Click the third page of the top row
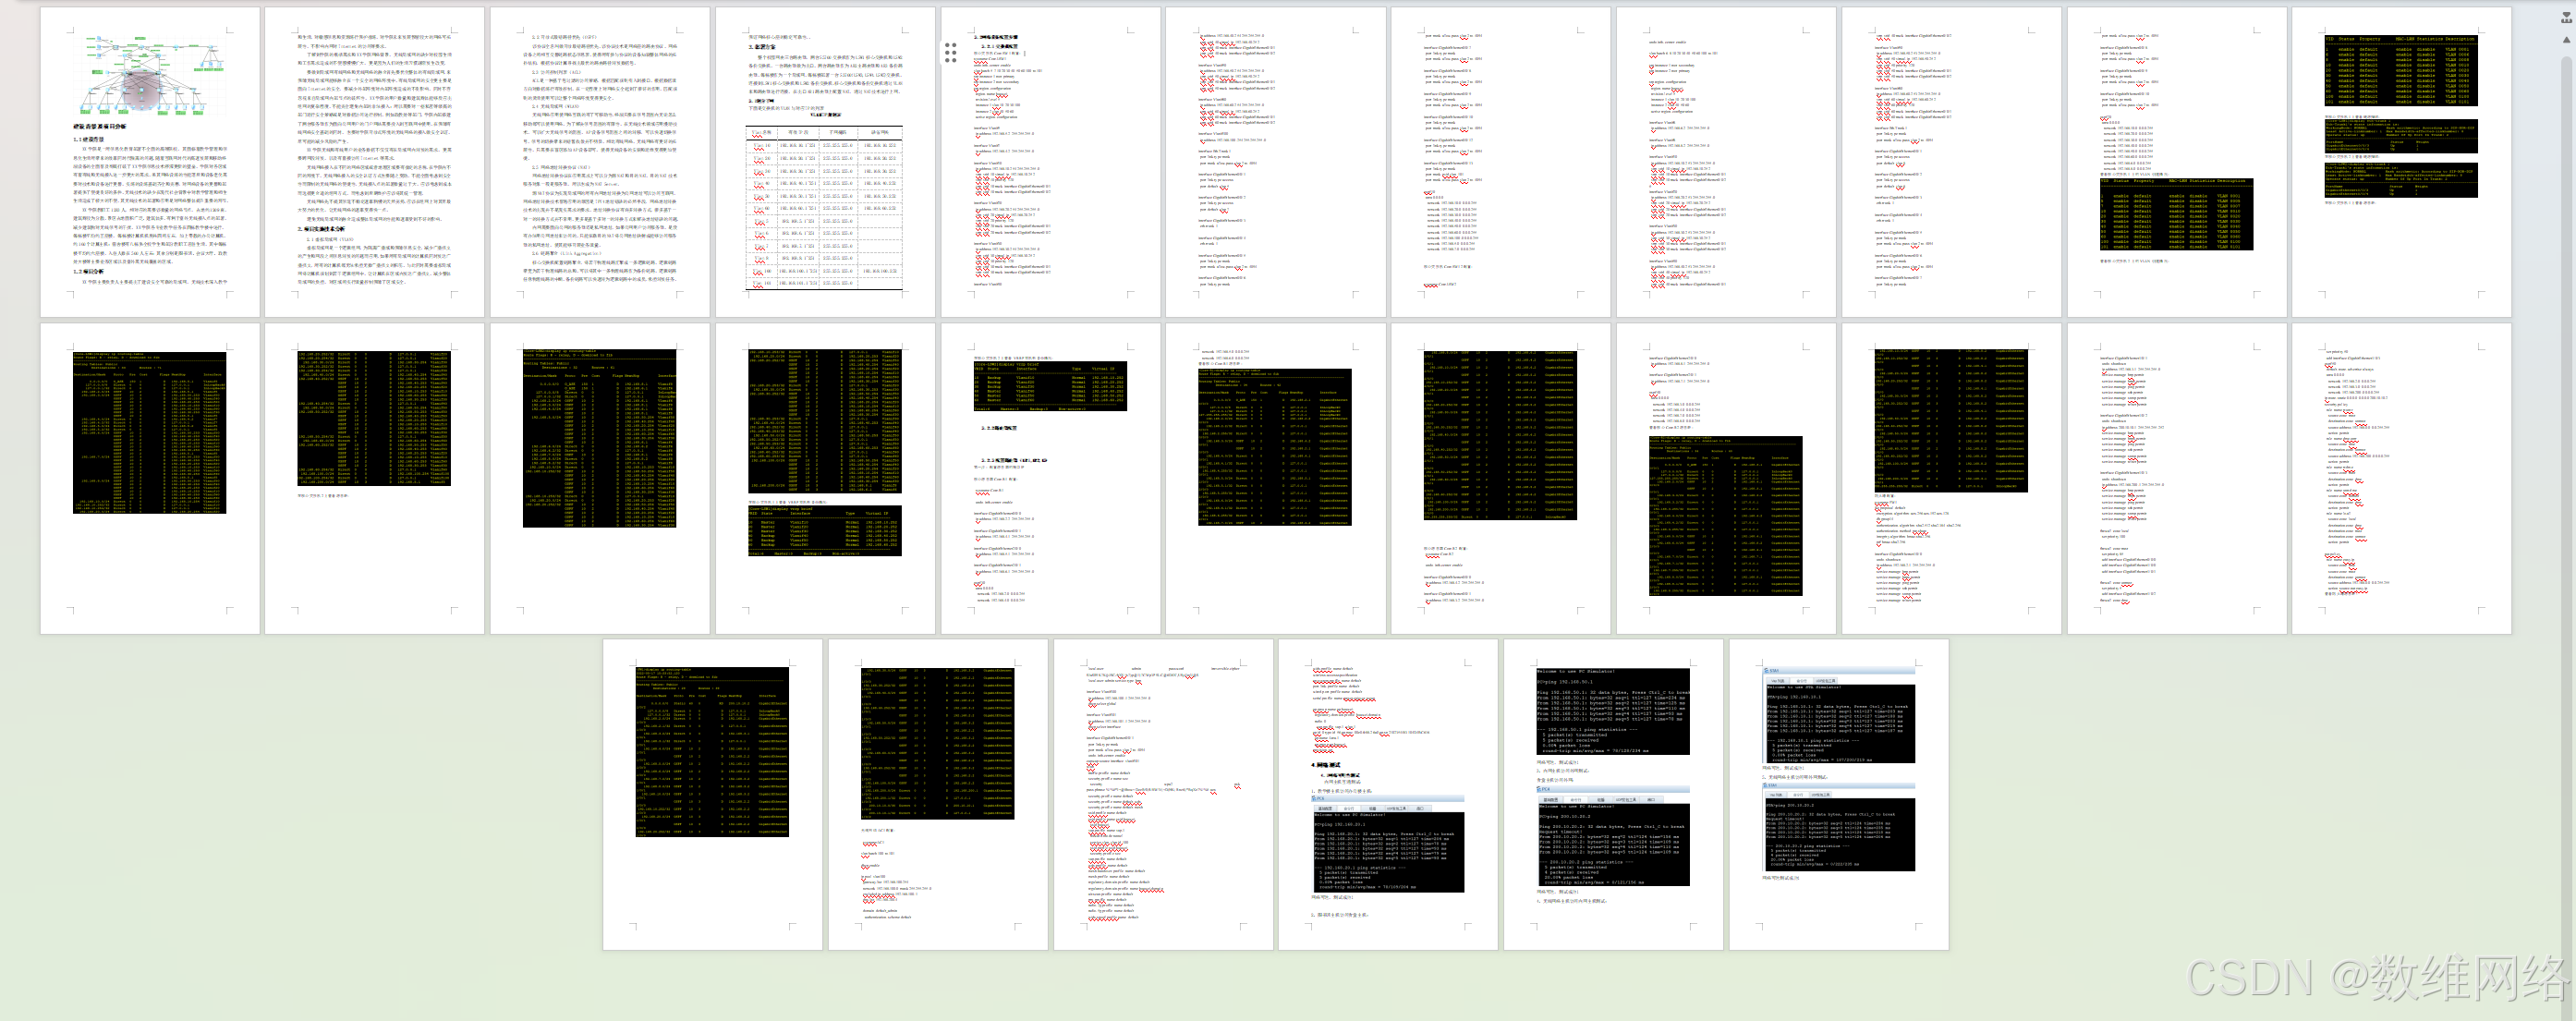 599,162
